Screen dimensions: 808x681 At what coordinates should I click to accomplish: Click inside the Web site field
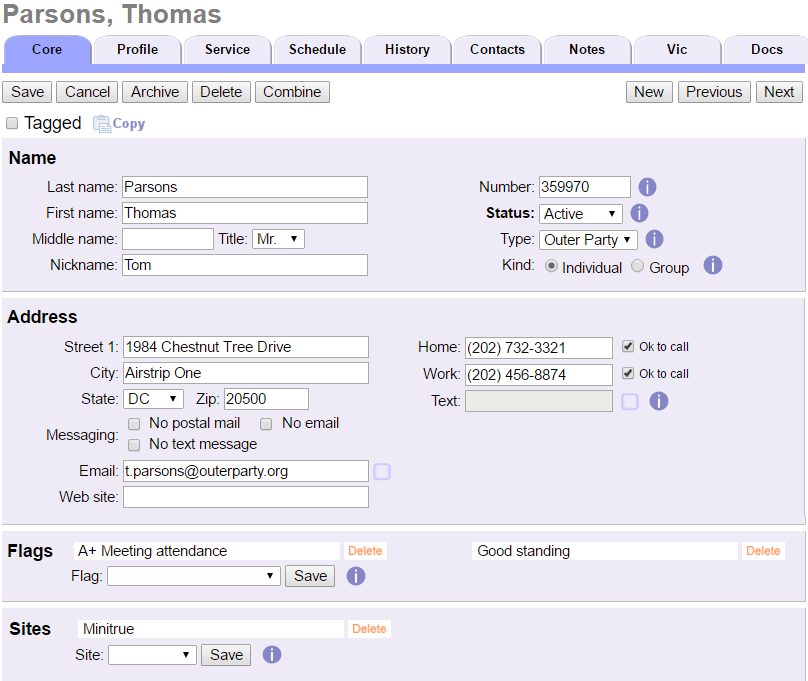point(245,496)
